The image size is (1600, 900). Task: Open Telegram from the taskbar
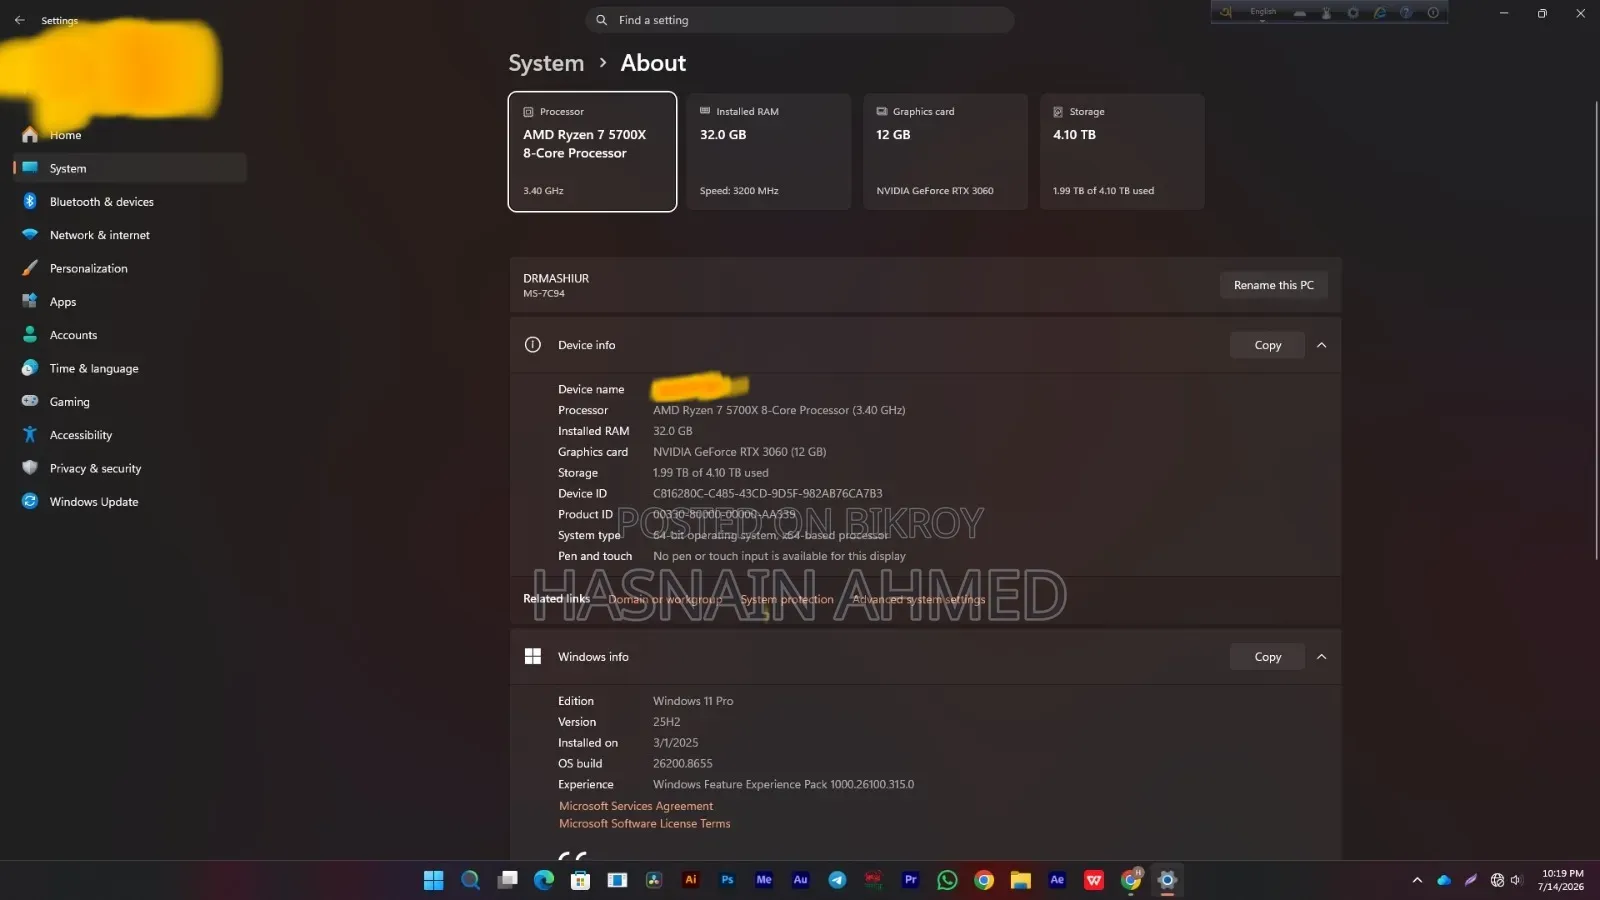pos(837,880)
